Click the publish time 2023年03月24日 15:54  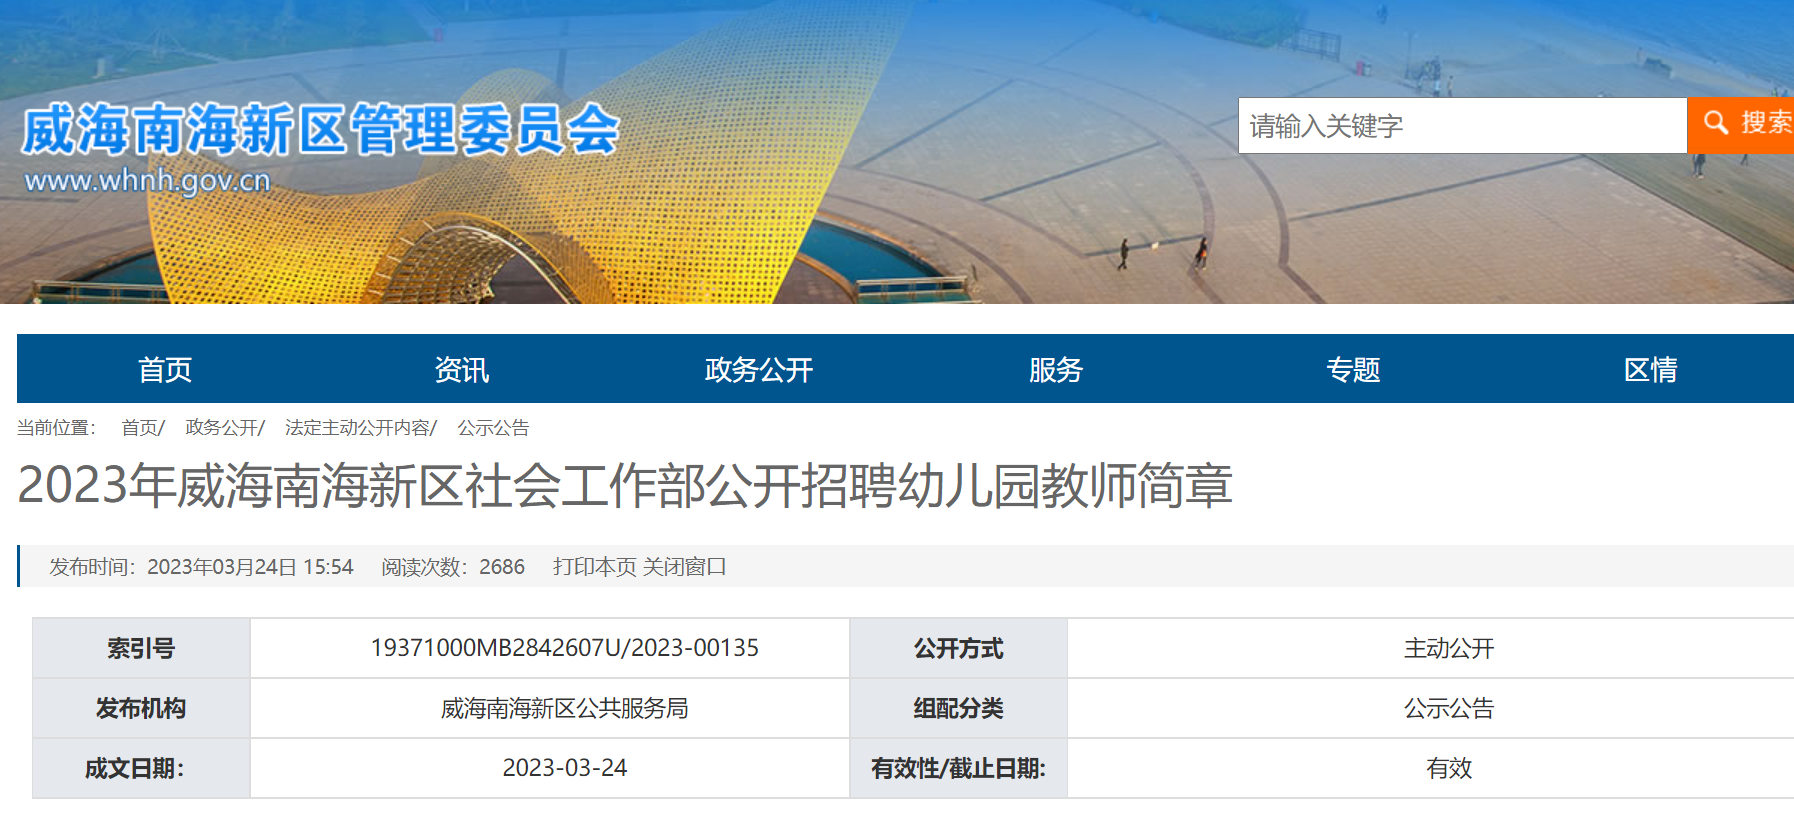click(x=201, y=567)
